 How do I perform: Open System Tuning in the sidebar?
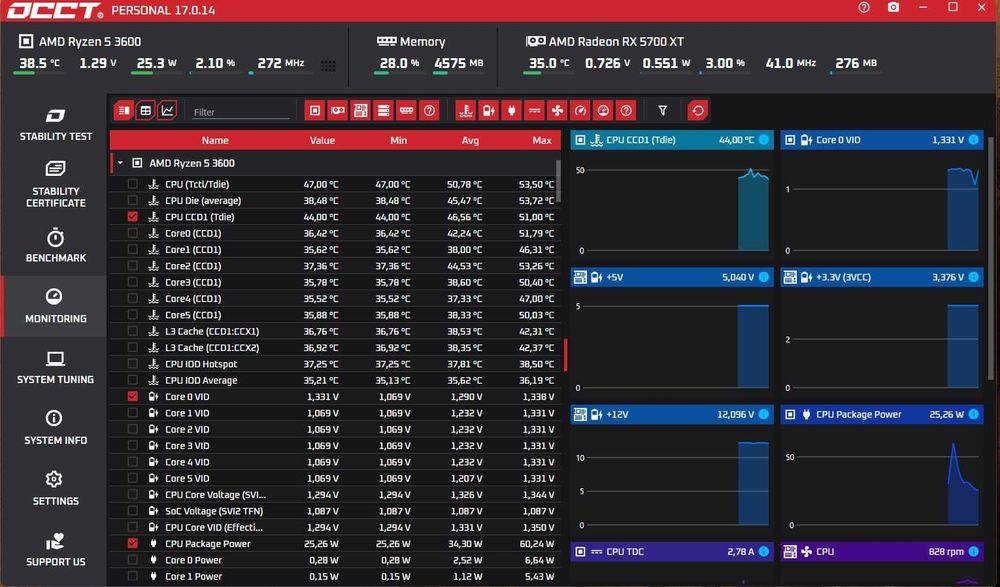click(55, 367)
